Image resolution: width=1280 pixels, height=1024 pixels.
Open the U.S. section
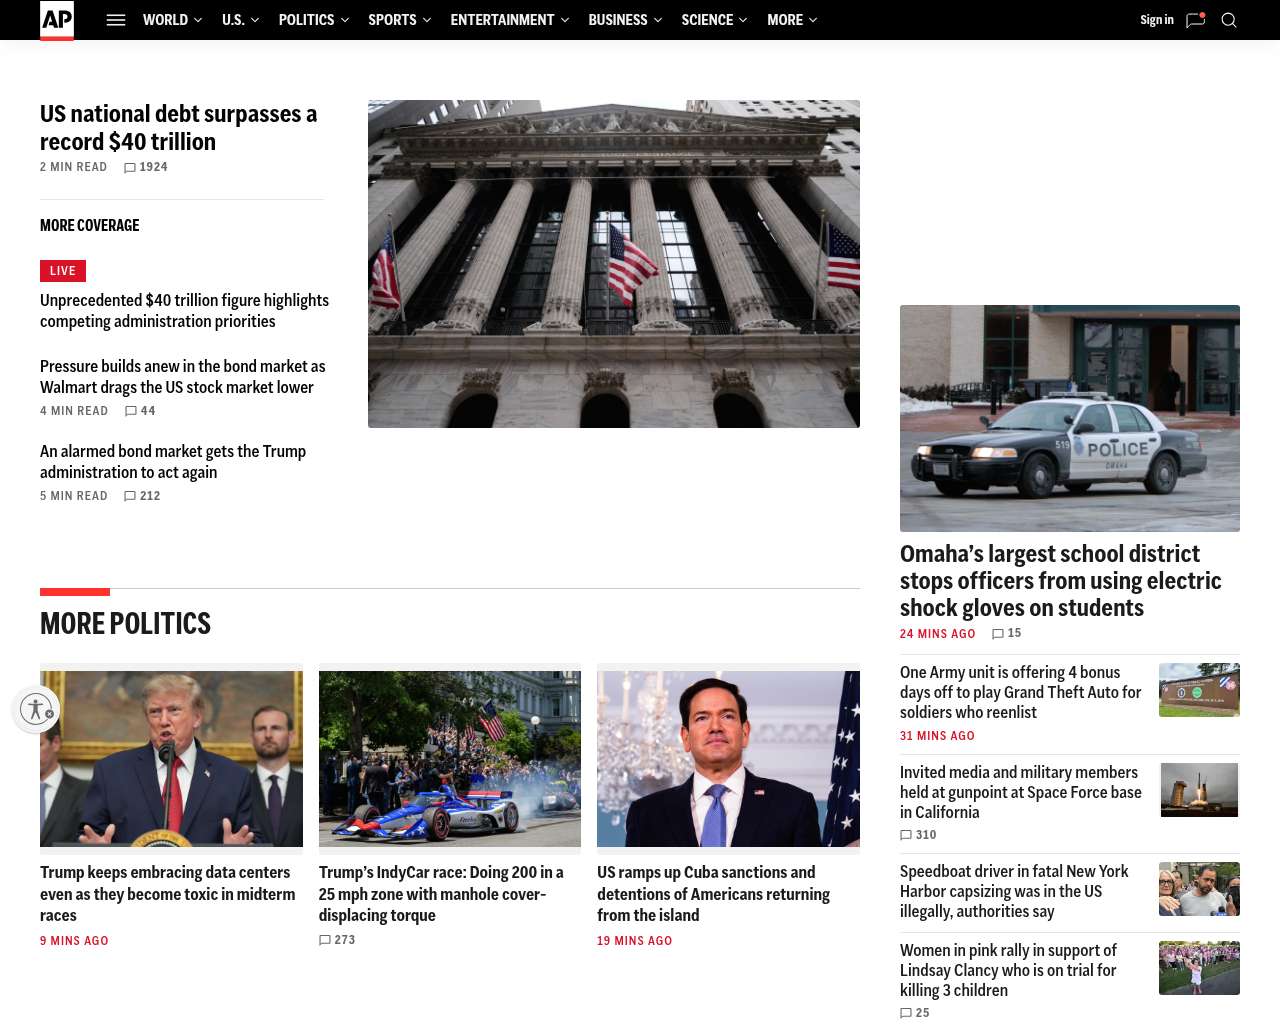pyautogui.click(x=233, y=20)
